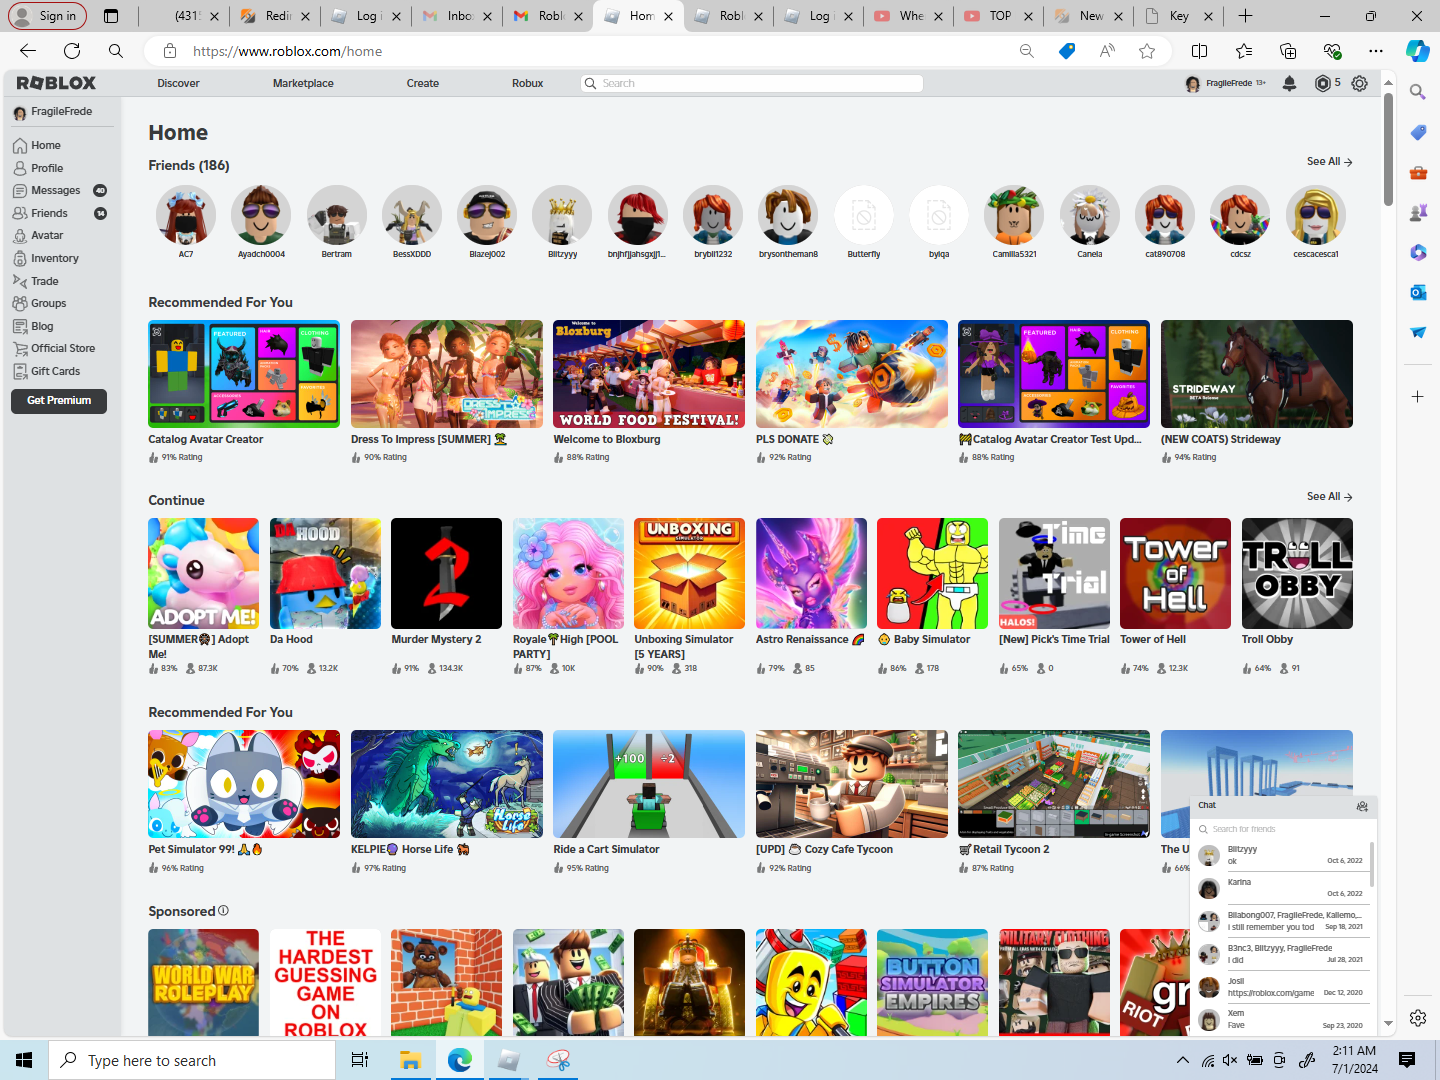Click the Windows taskbar search box
The width and height of the screenshot is (1440, 1080).
pyautogui.click(x=192, y=1060)
